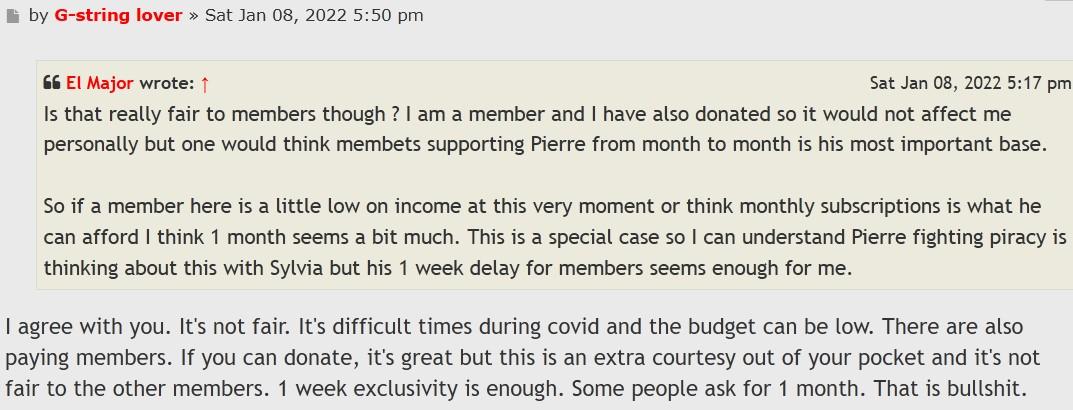This screenshot has height=410, width=1073.
Task: Click quoted sentence "Is that really fair"
Action: [118, 114]
